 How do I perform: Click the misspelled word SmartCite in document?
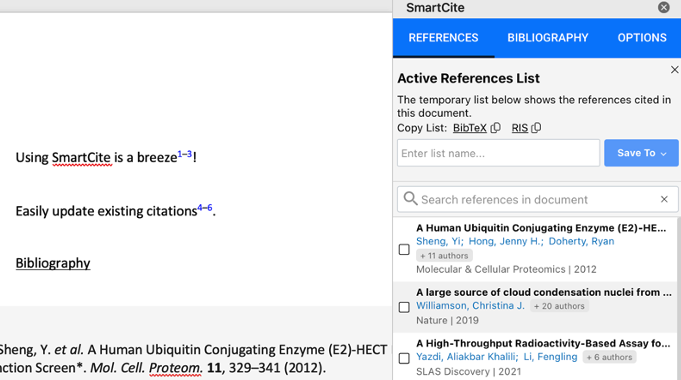pyautogui.click(x=81, y=157)
